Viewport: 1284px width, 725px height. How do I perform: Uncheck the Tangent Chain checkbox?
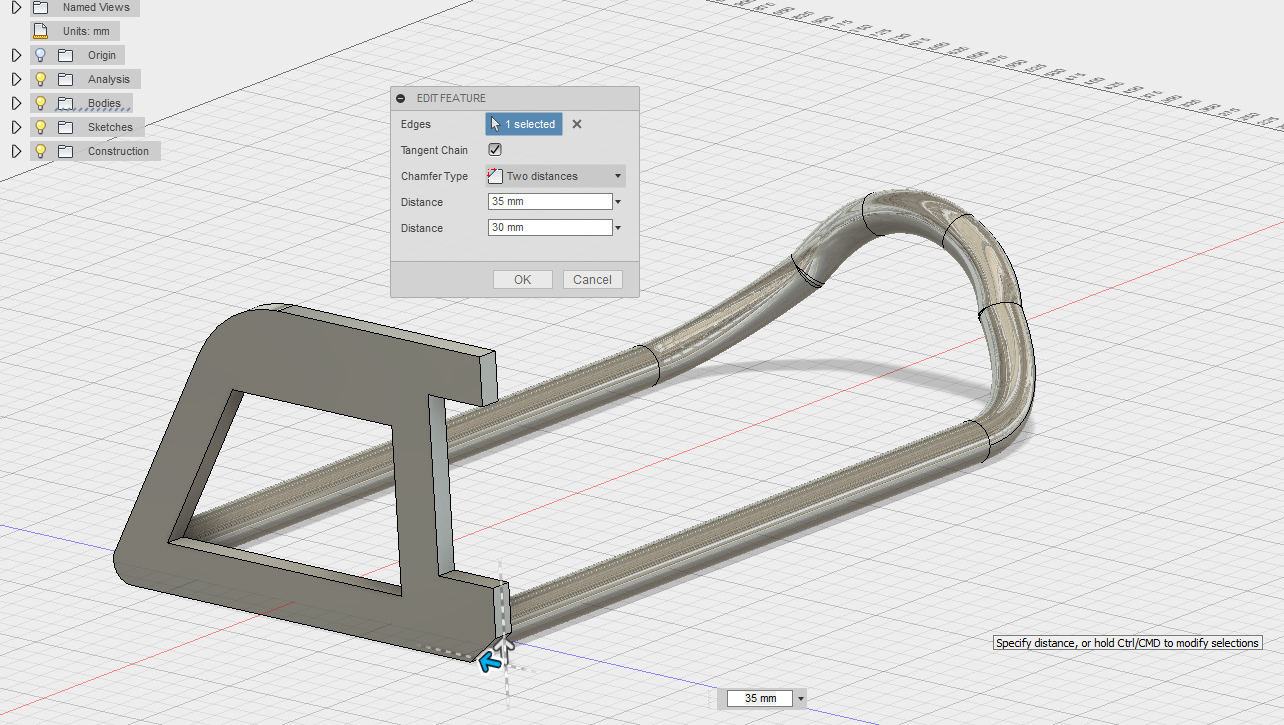pyautogui.click(x=495, y=150)
